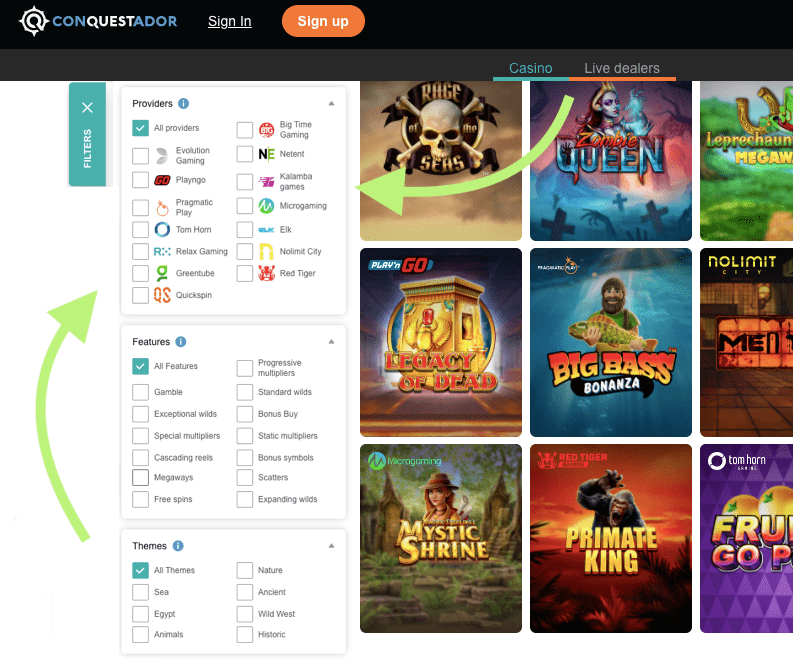
Task: Close the filters panel with the X icon
Action: pyautogui.click(x=87, y=108)
